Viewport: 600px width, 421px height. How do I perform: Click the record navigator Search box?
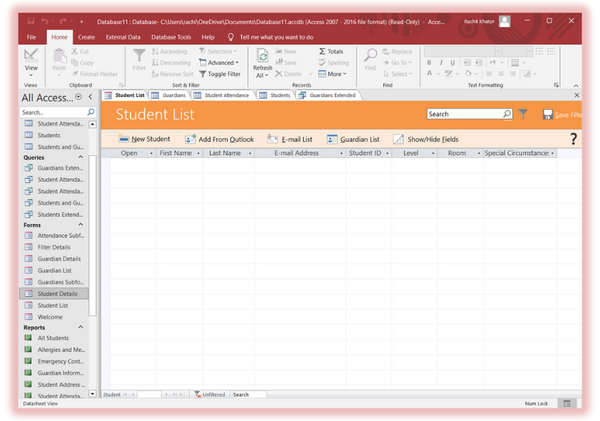(x=249, y=395)
